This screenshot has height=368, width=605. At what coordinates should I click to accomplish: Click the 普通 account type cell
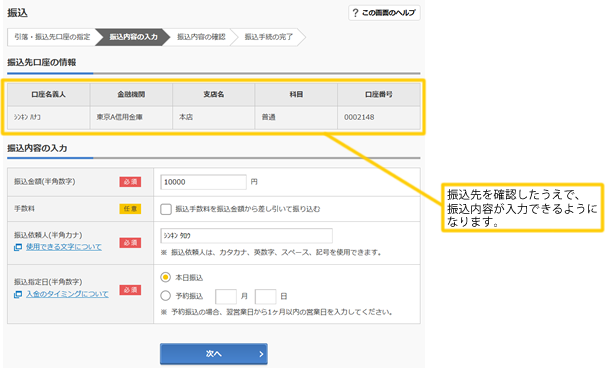pyautogui.click(x=296, y=117)
